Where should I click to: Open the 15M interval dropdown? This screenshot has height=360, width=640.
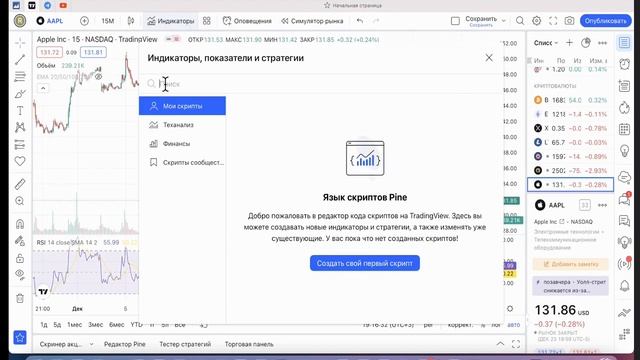(x=108, y=21)
